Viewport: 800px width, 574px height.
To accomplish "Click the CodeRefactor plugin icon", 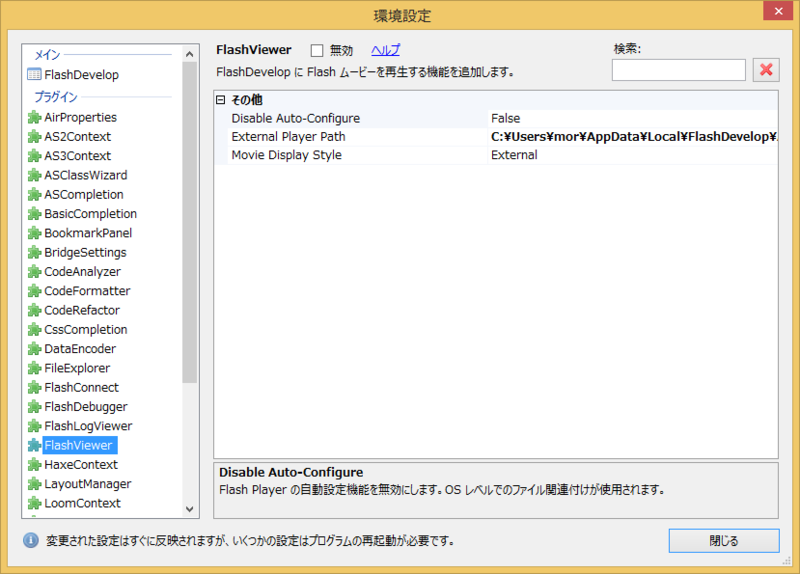I will pos(34,310).
